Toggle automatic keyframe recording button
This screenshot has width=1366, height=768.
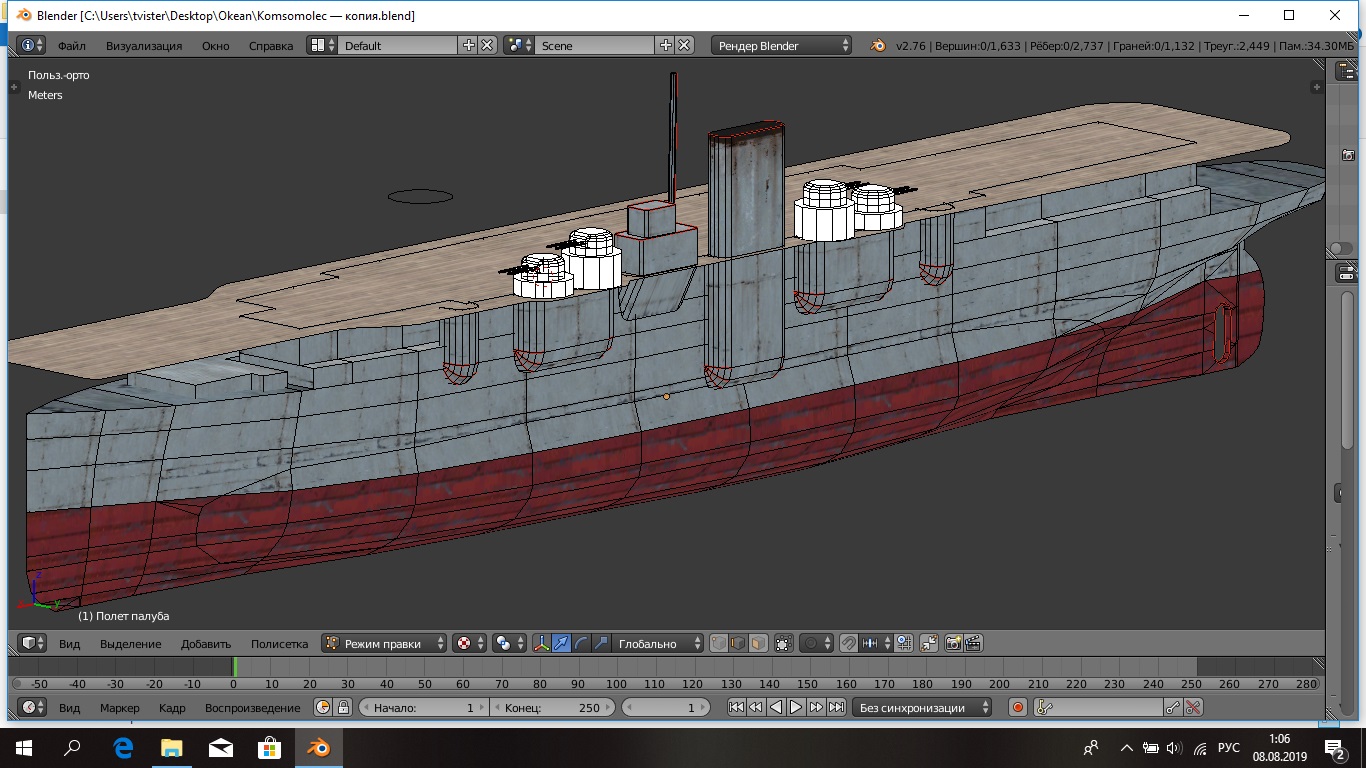click(x=1018, y=707)
